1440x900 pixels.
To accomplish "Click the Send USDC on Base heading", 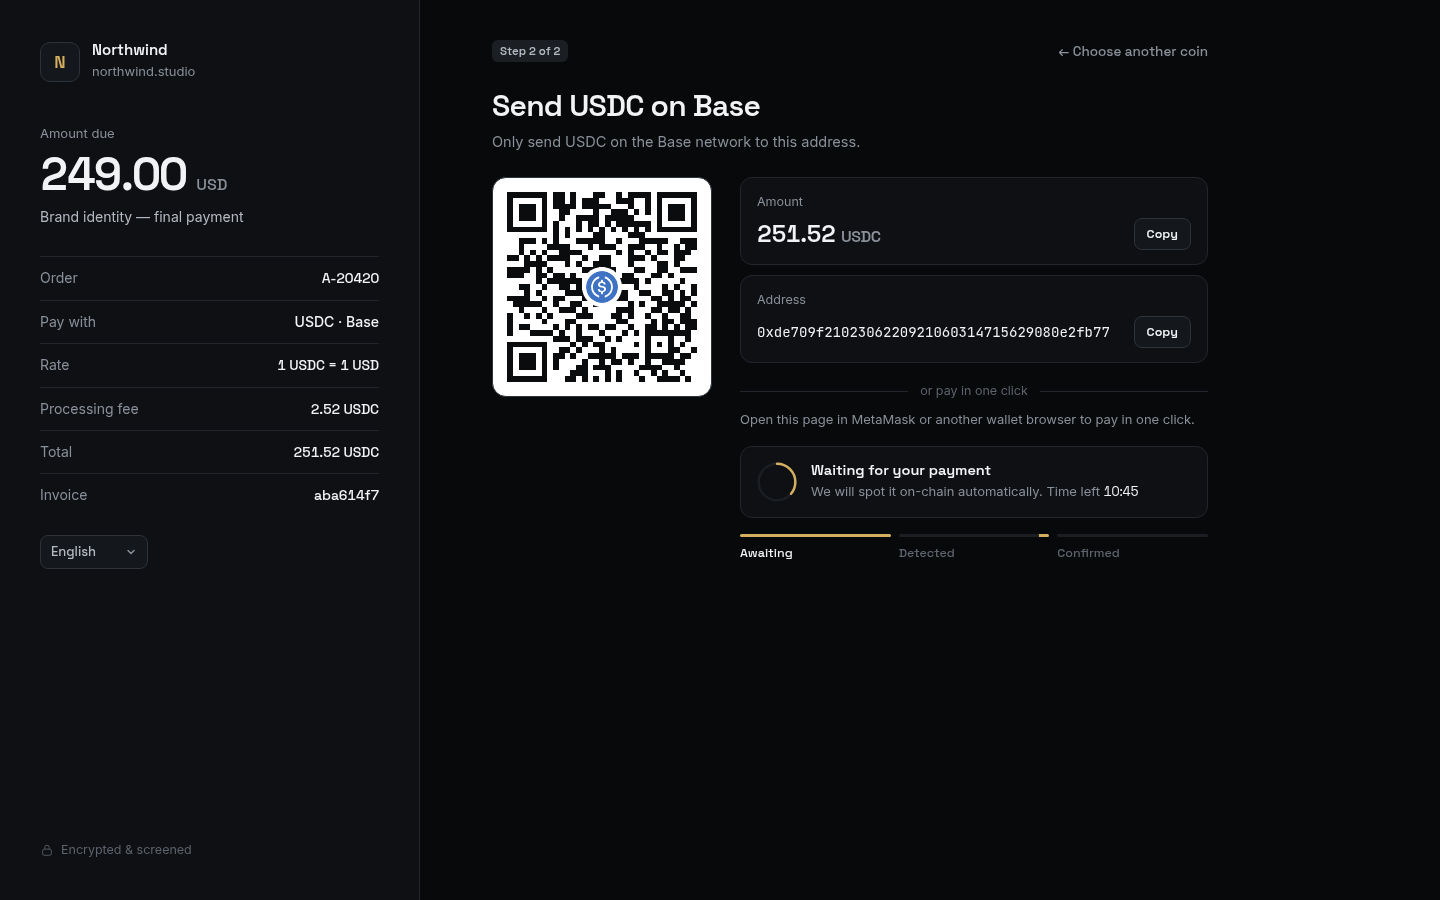I will coord(626,106).
